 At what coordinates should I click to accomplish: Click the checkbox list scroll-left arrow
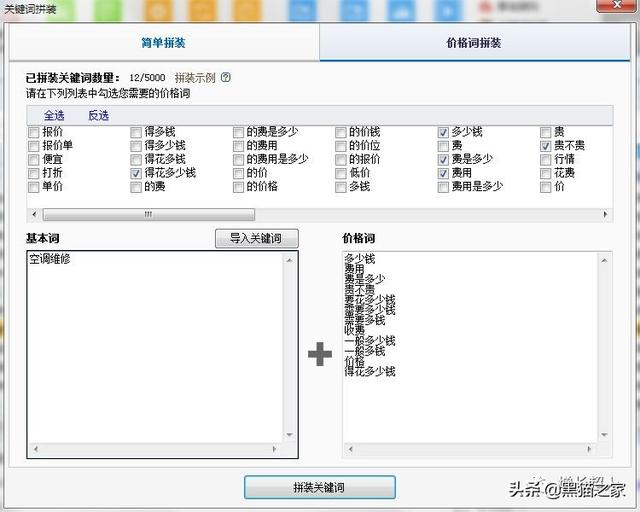(x=34, y=214)
